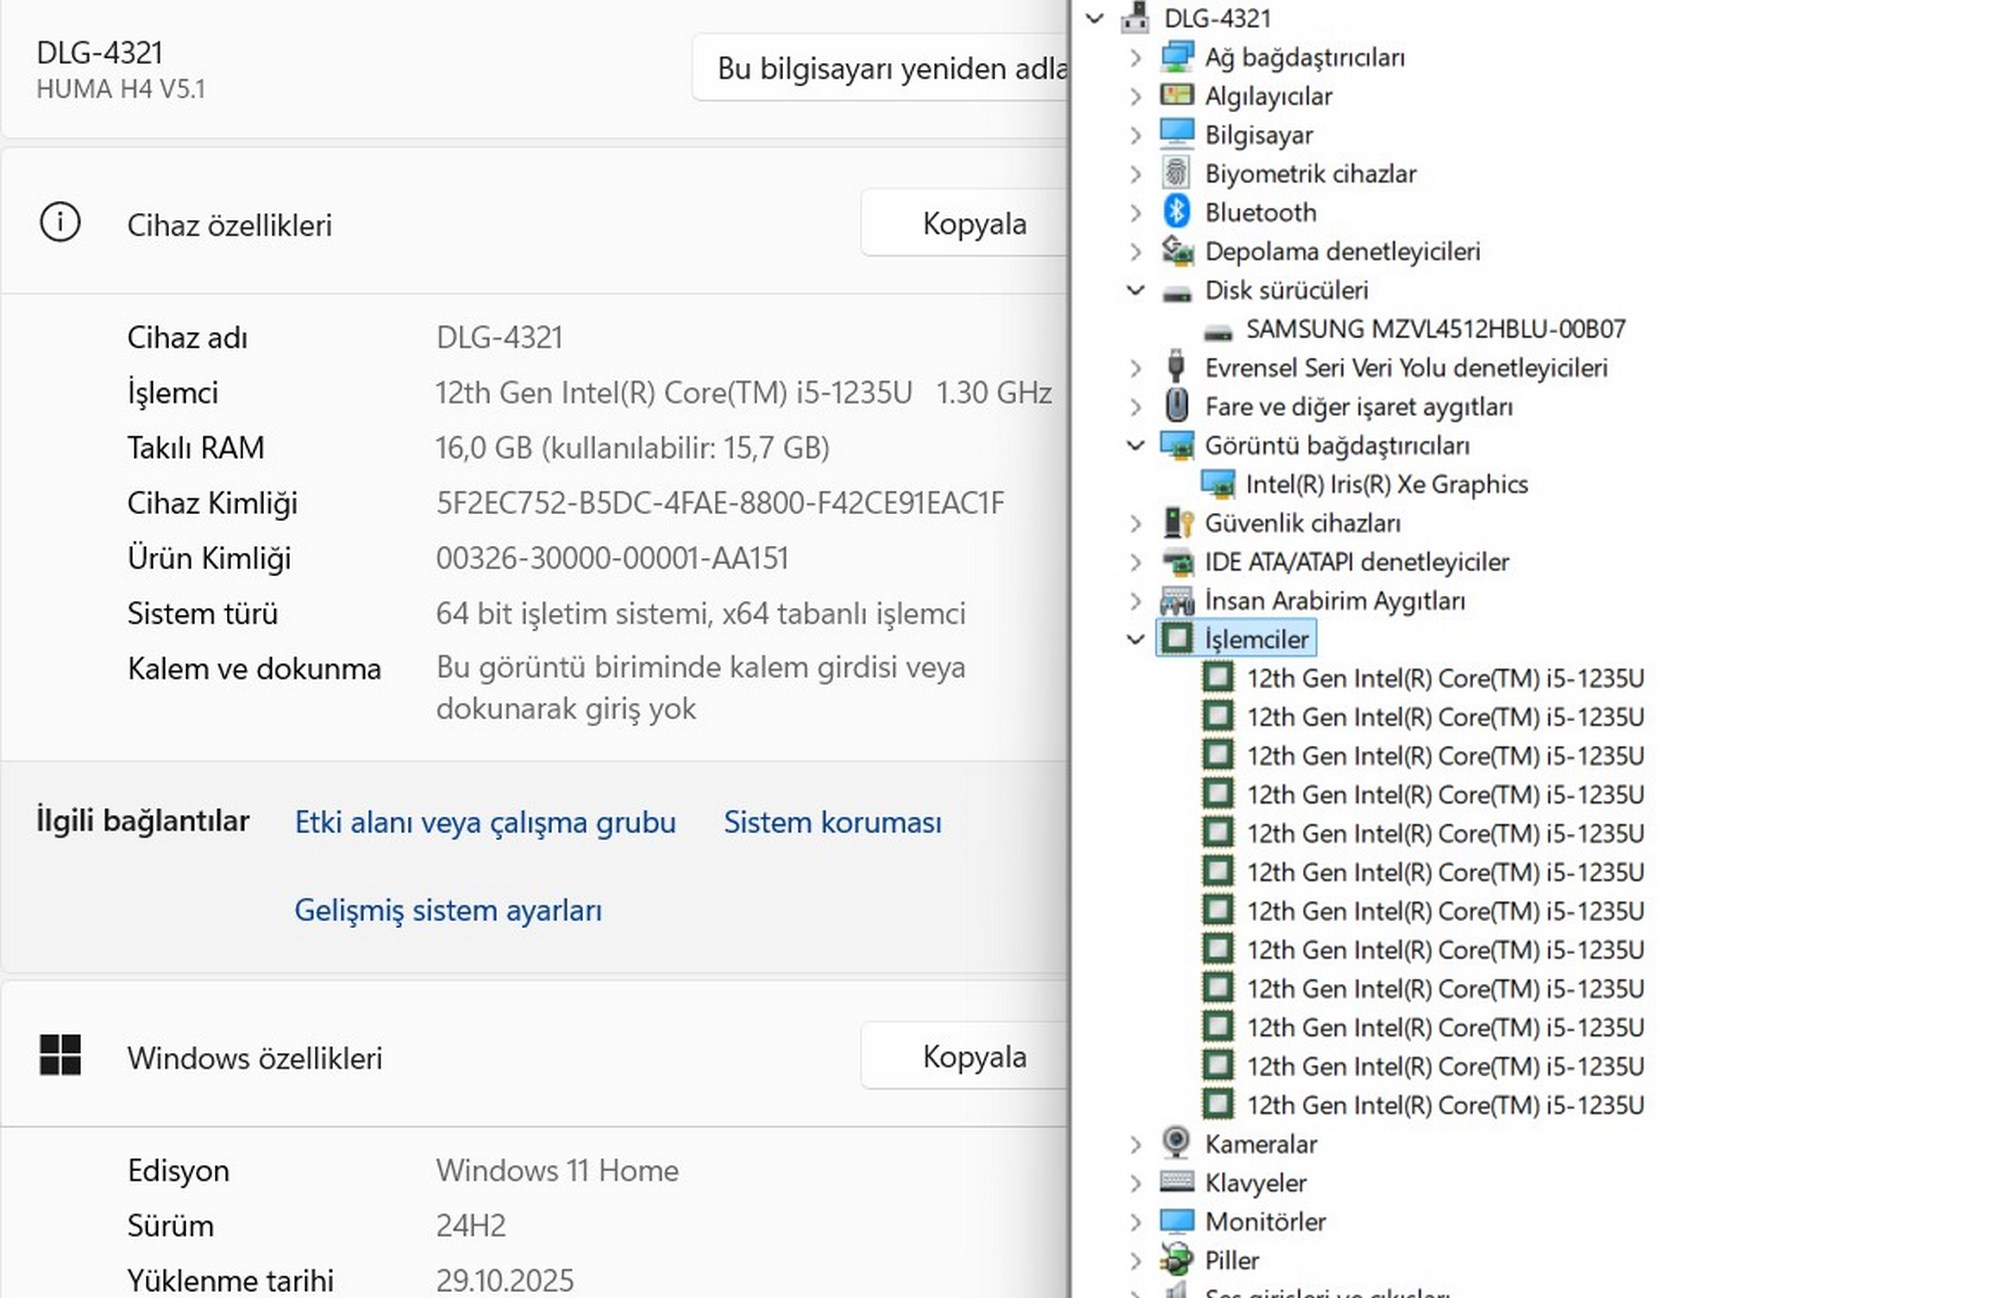Click the Windows logo beside Windows özellikleri
Image resolution: width=2000 pixels, height=1298 pixels.
click(x=60, y=1056)
